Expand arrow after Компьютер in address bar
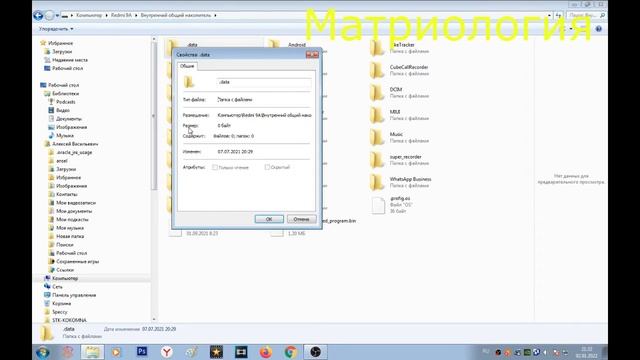Screen dimensions: 640x360 (107, 16)
